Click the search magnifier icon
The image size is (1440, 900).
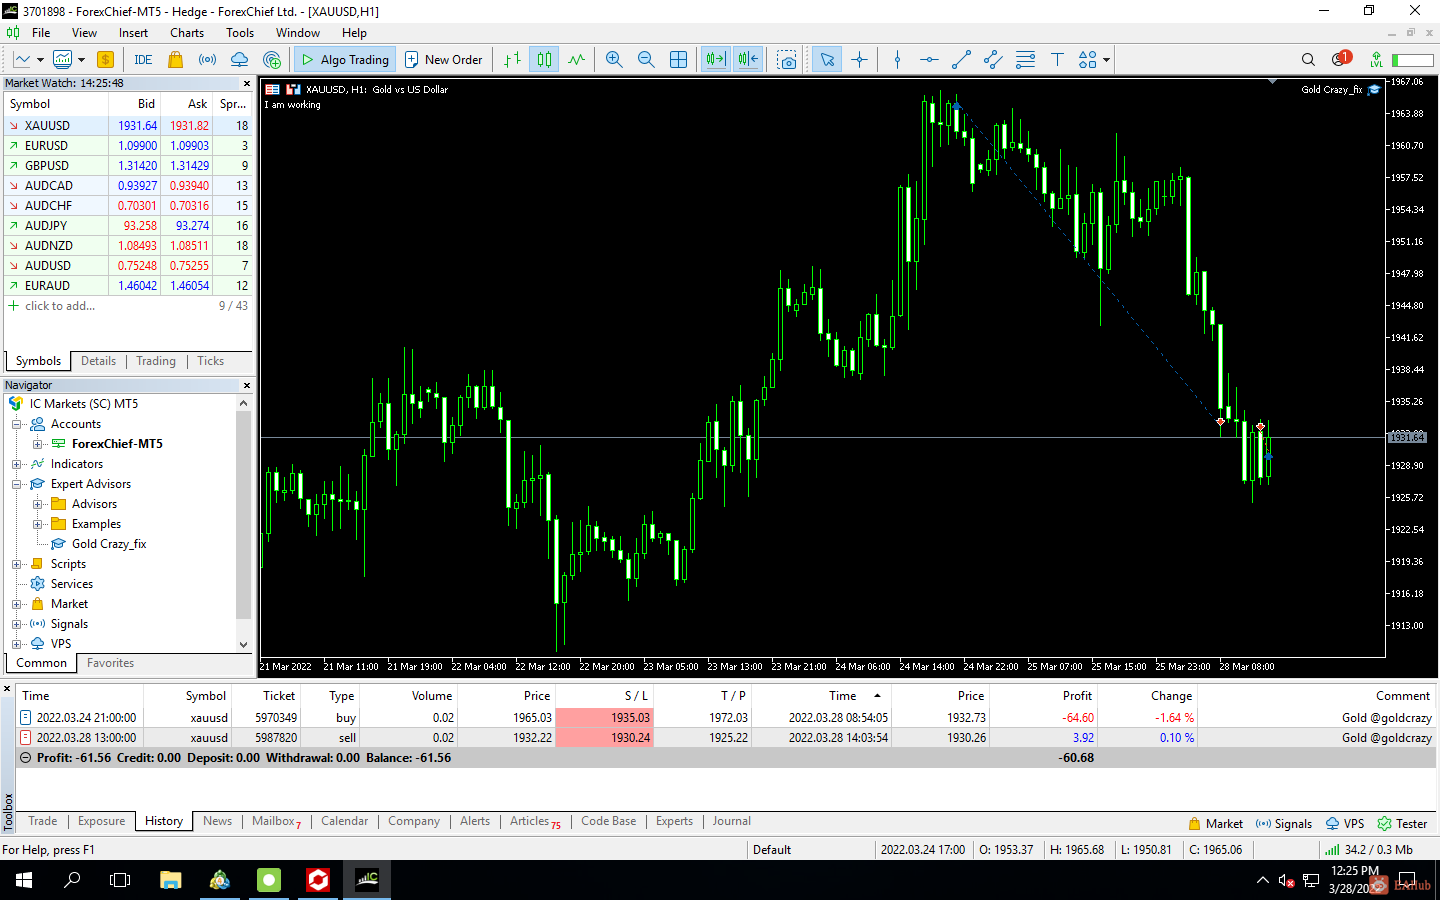[1308, 59]
